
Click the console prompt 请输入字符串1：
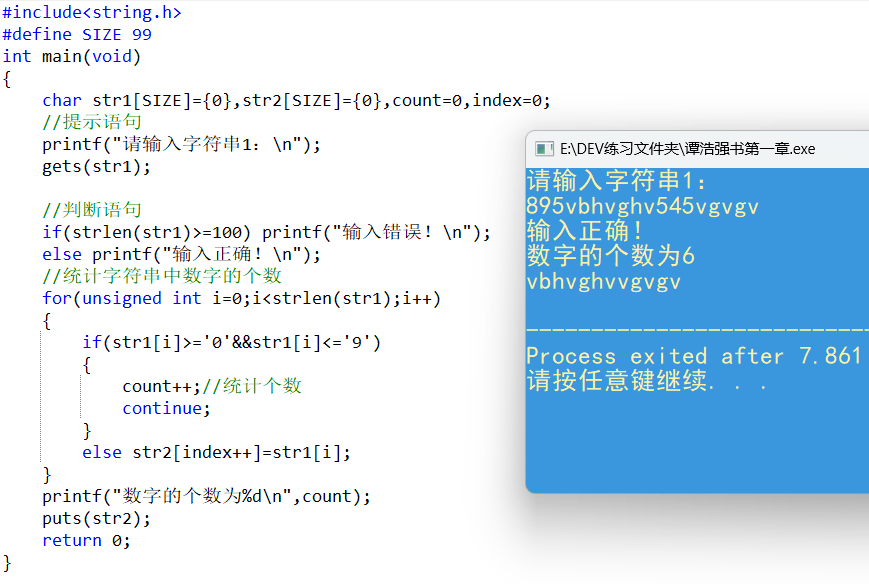tap(616, 181)
